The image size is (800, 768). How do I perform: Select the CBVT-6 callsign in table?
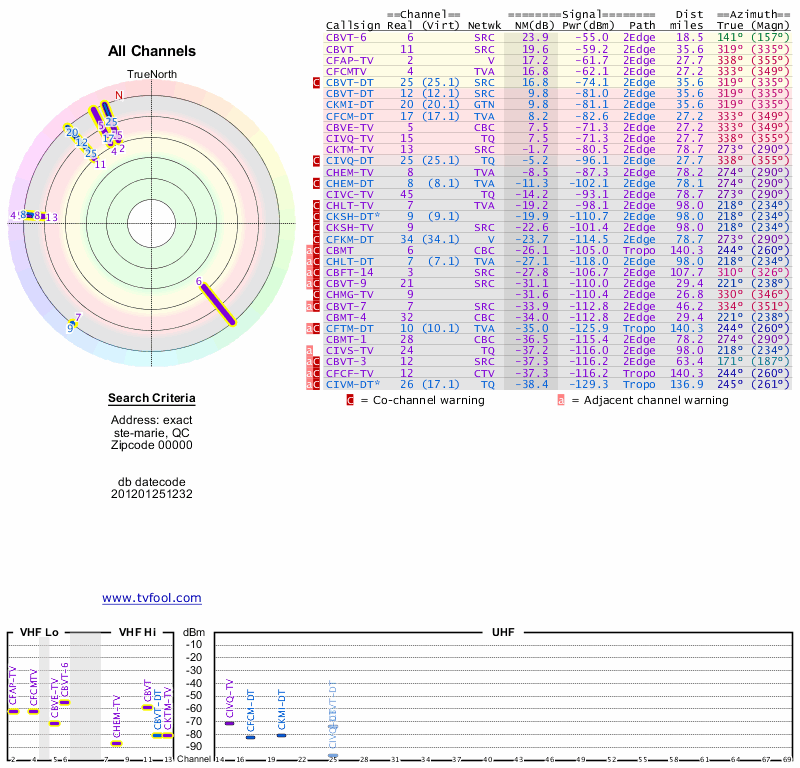click(x=346, y=37)
